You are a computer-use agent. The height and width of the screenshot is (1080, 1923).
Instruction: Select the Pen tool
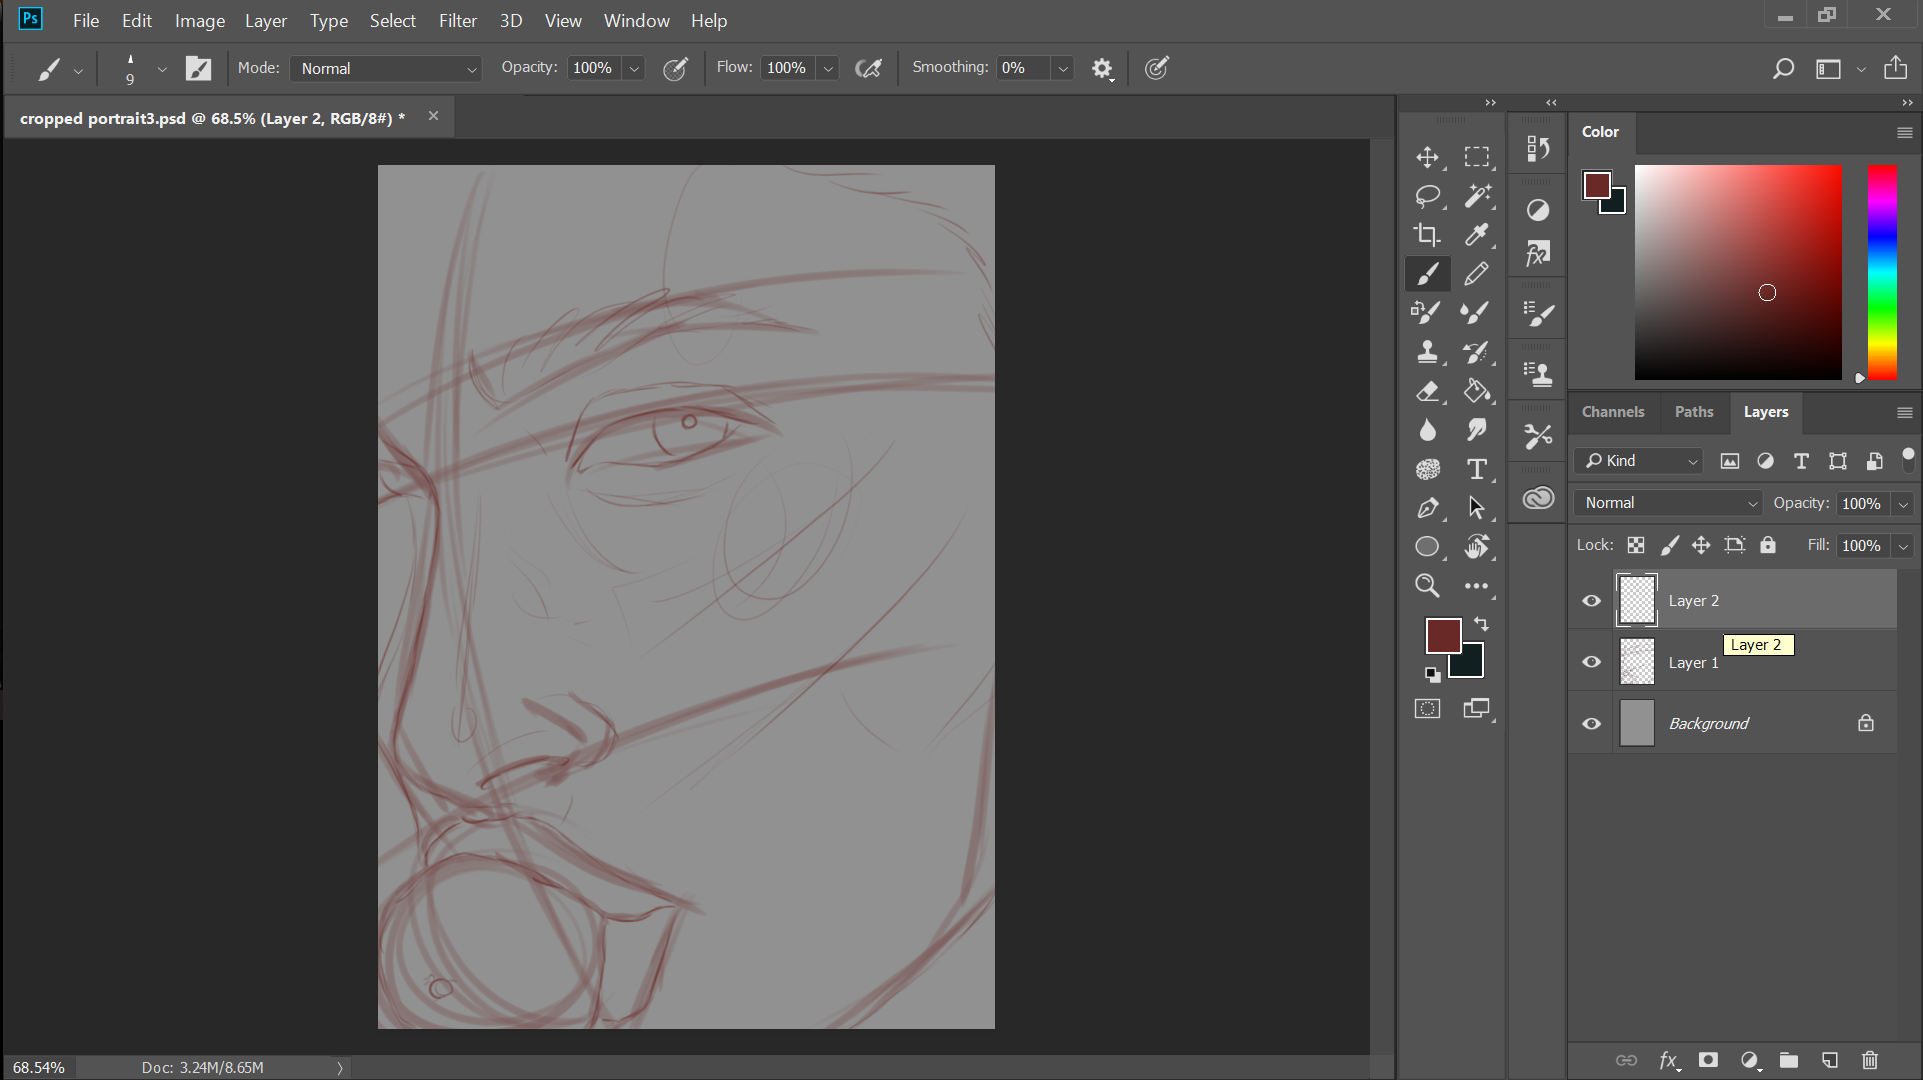point(1427,508)
